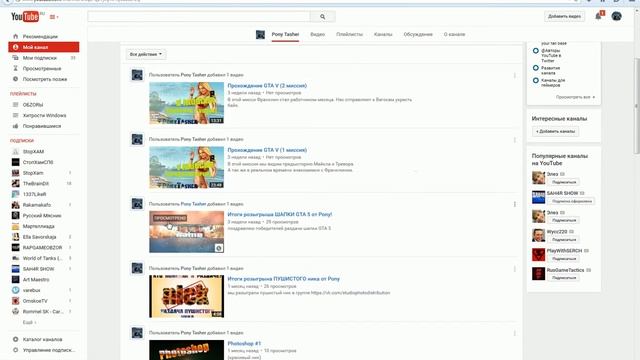The height and width of the screenshot is (360, 640).
Task: Open options menu for ПУШИСТОГО ника post
Action: click(x=515, y=269)
